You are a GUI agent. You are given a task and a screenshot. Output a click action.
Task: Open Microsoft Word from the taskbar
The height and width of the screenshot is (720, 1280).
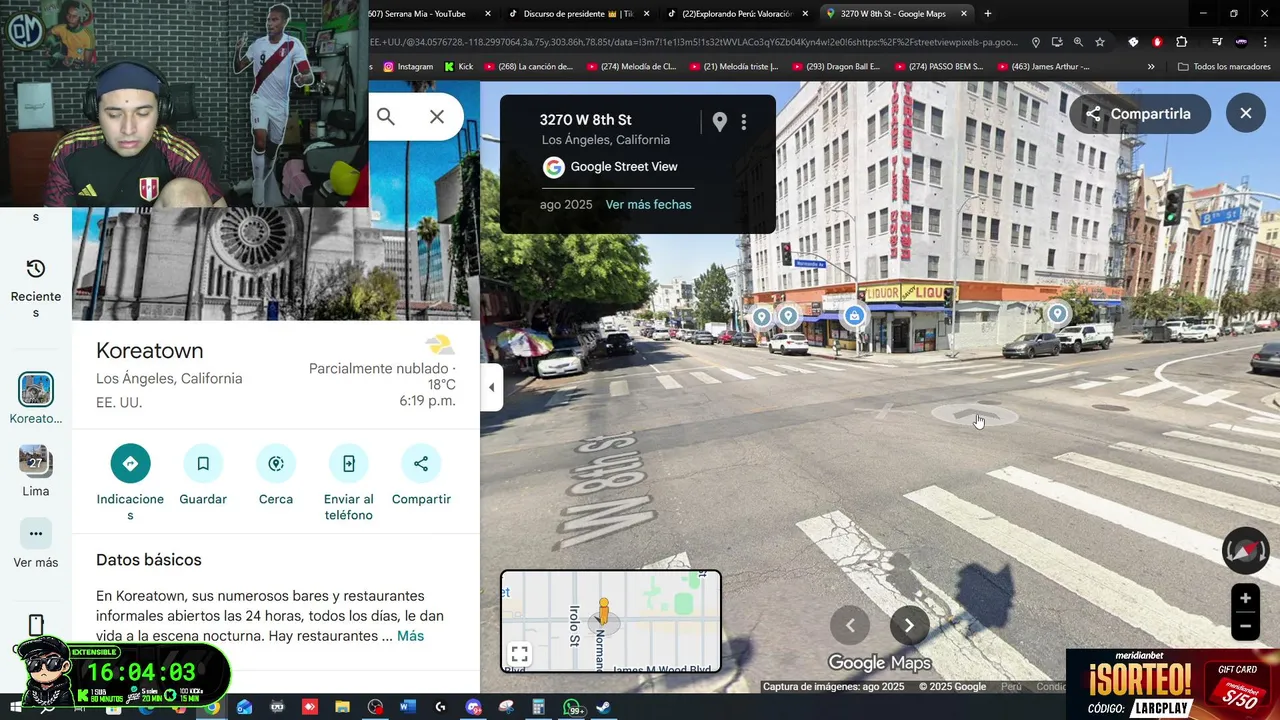407,707
